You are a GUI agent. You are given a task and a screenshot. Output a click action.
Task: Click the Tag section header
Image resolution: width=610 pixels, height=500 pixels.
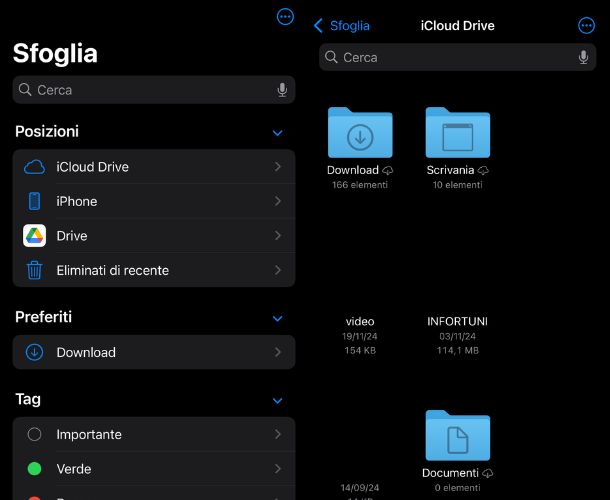(x=28, y=399)
